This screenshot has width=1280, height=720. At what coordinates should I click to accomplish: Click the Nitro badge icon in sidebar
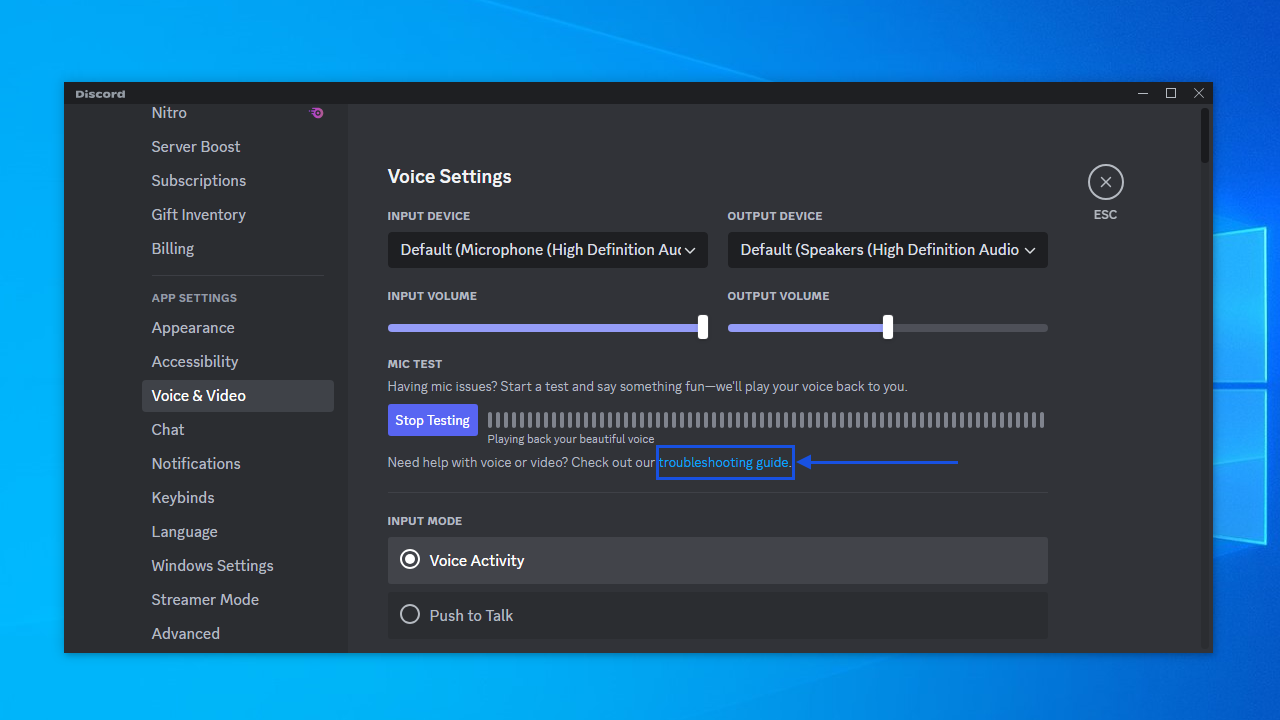pos(317,113)
